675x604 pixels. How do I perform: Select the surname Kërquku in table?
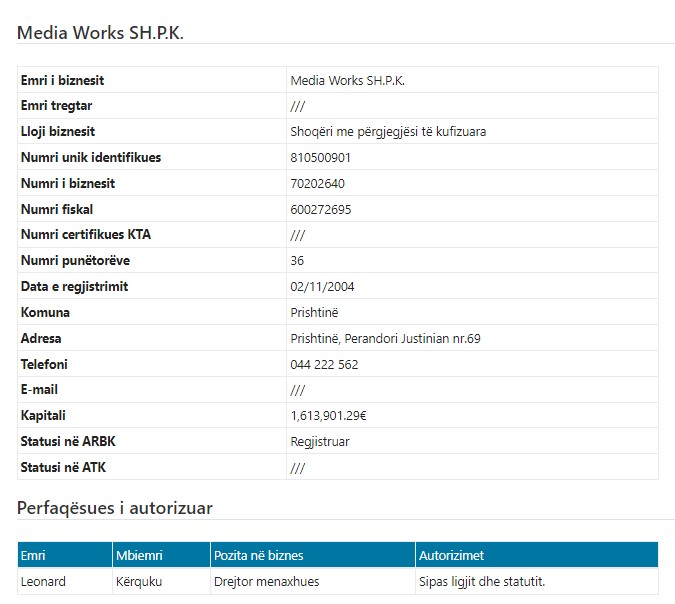tap(141, 581)
